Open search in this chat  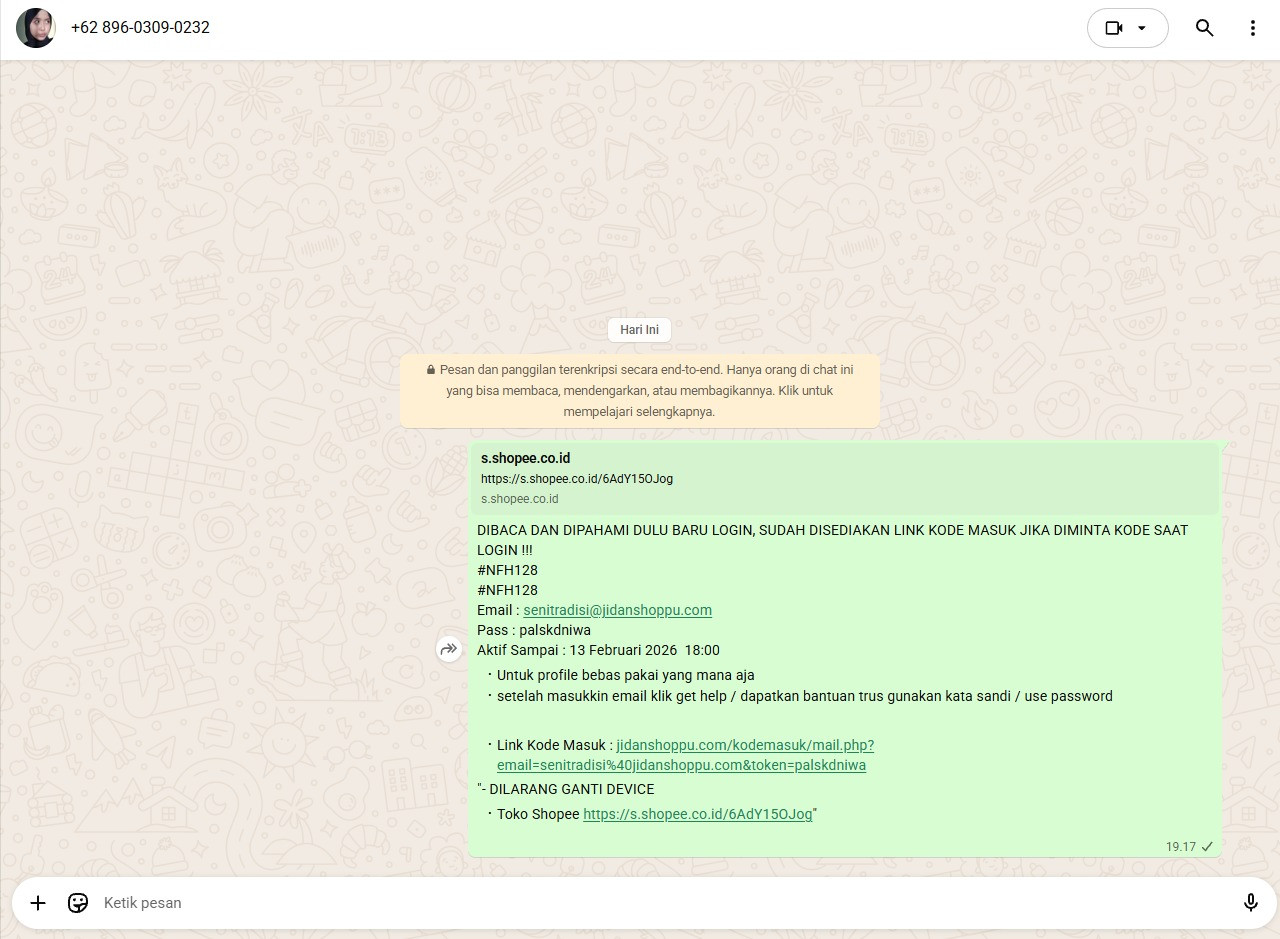click(1205, 28)
